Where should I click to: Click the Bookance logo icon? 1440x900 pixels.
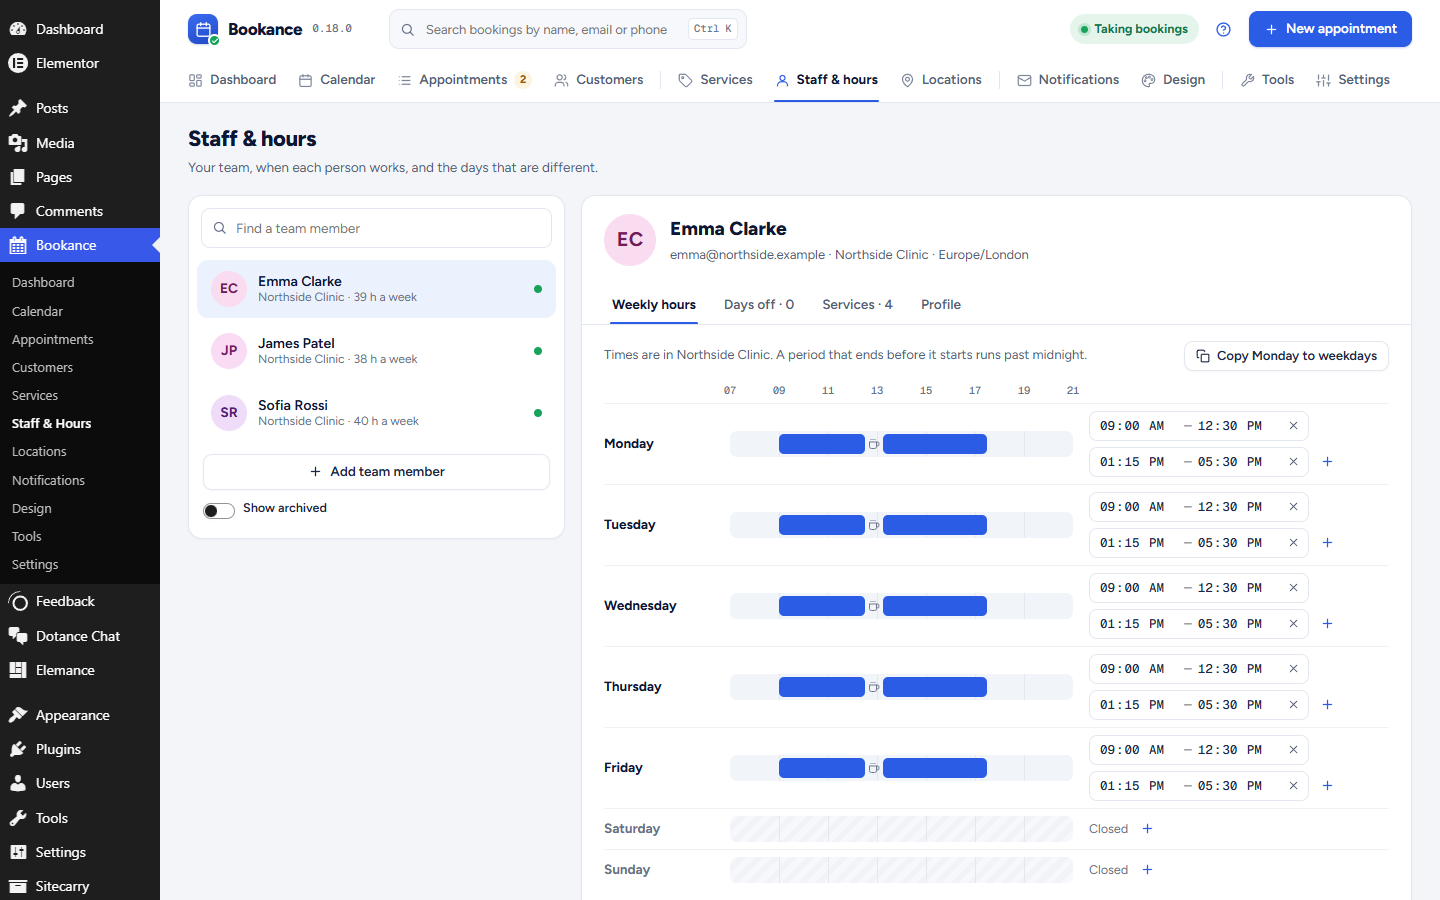click(203, 29)
